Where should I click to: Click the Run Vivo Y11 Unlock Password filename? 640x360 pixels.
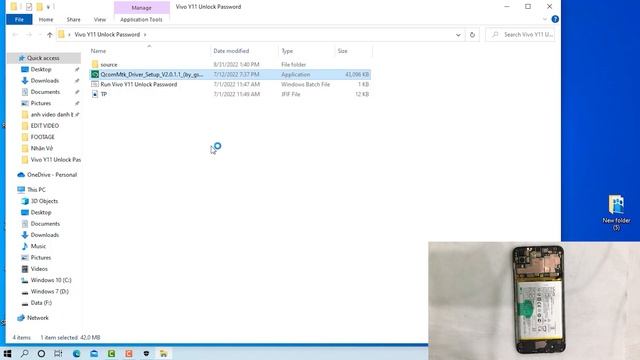coord(139,84)
